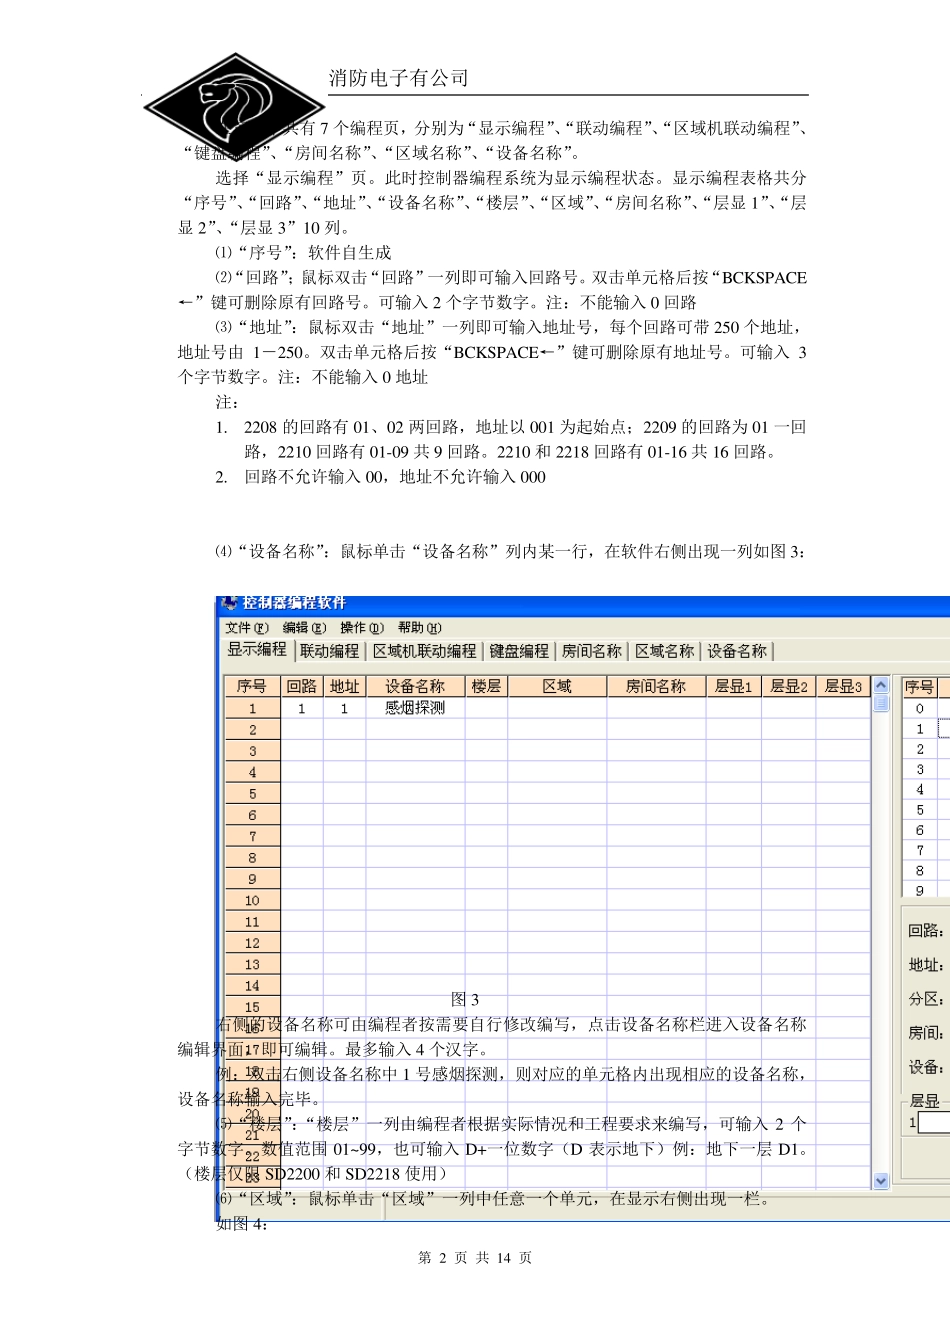This screenshot has width=950, height=1344.
Task: Open the 操作(O) menu
Action: point(362,628)
